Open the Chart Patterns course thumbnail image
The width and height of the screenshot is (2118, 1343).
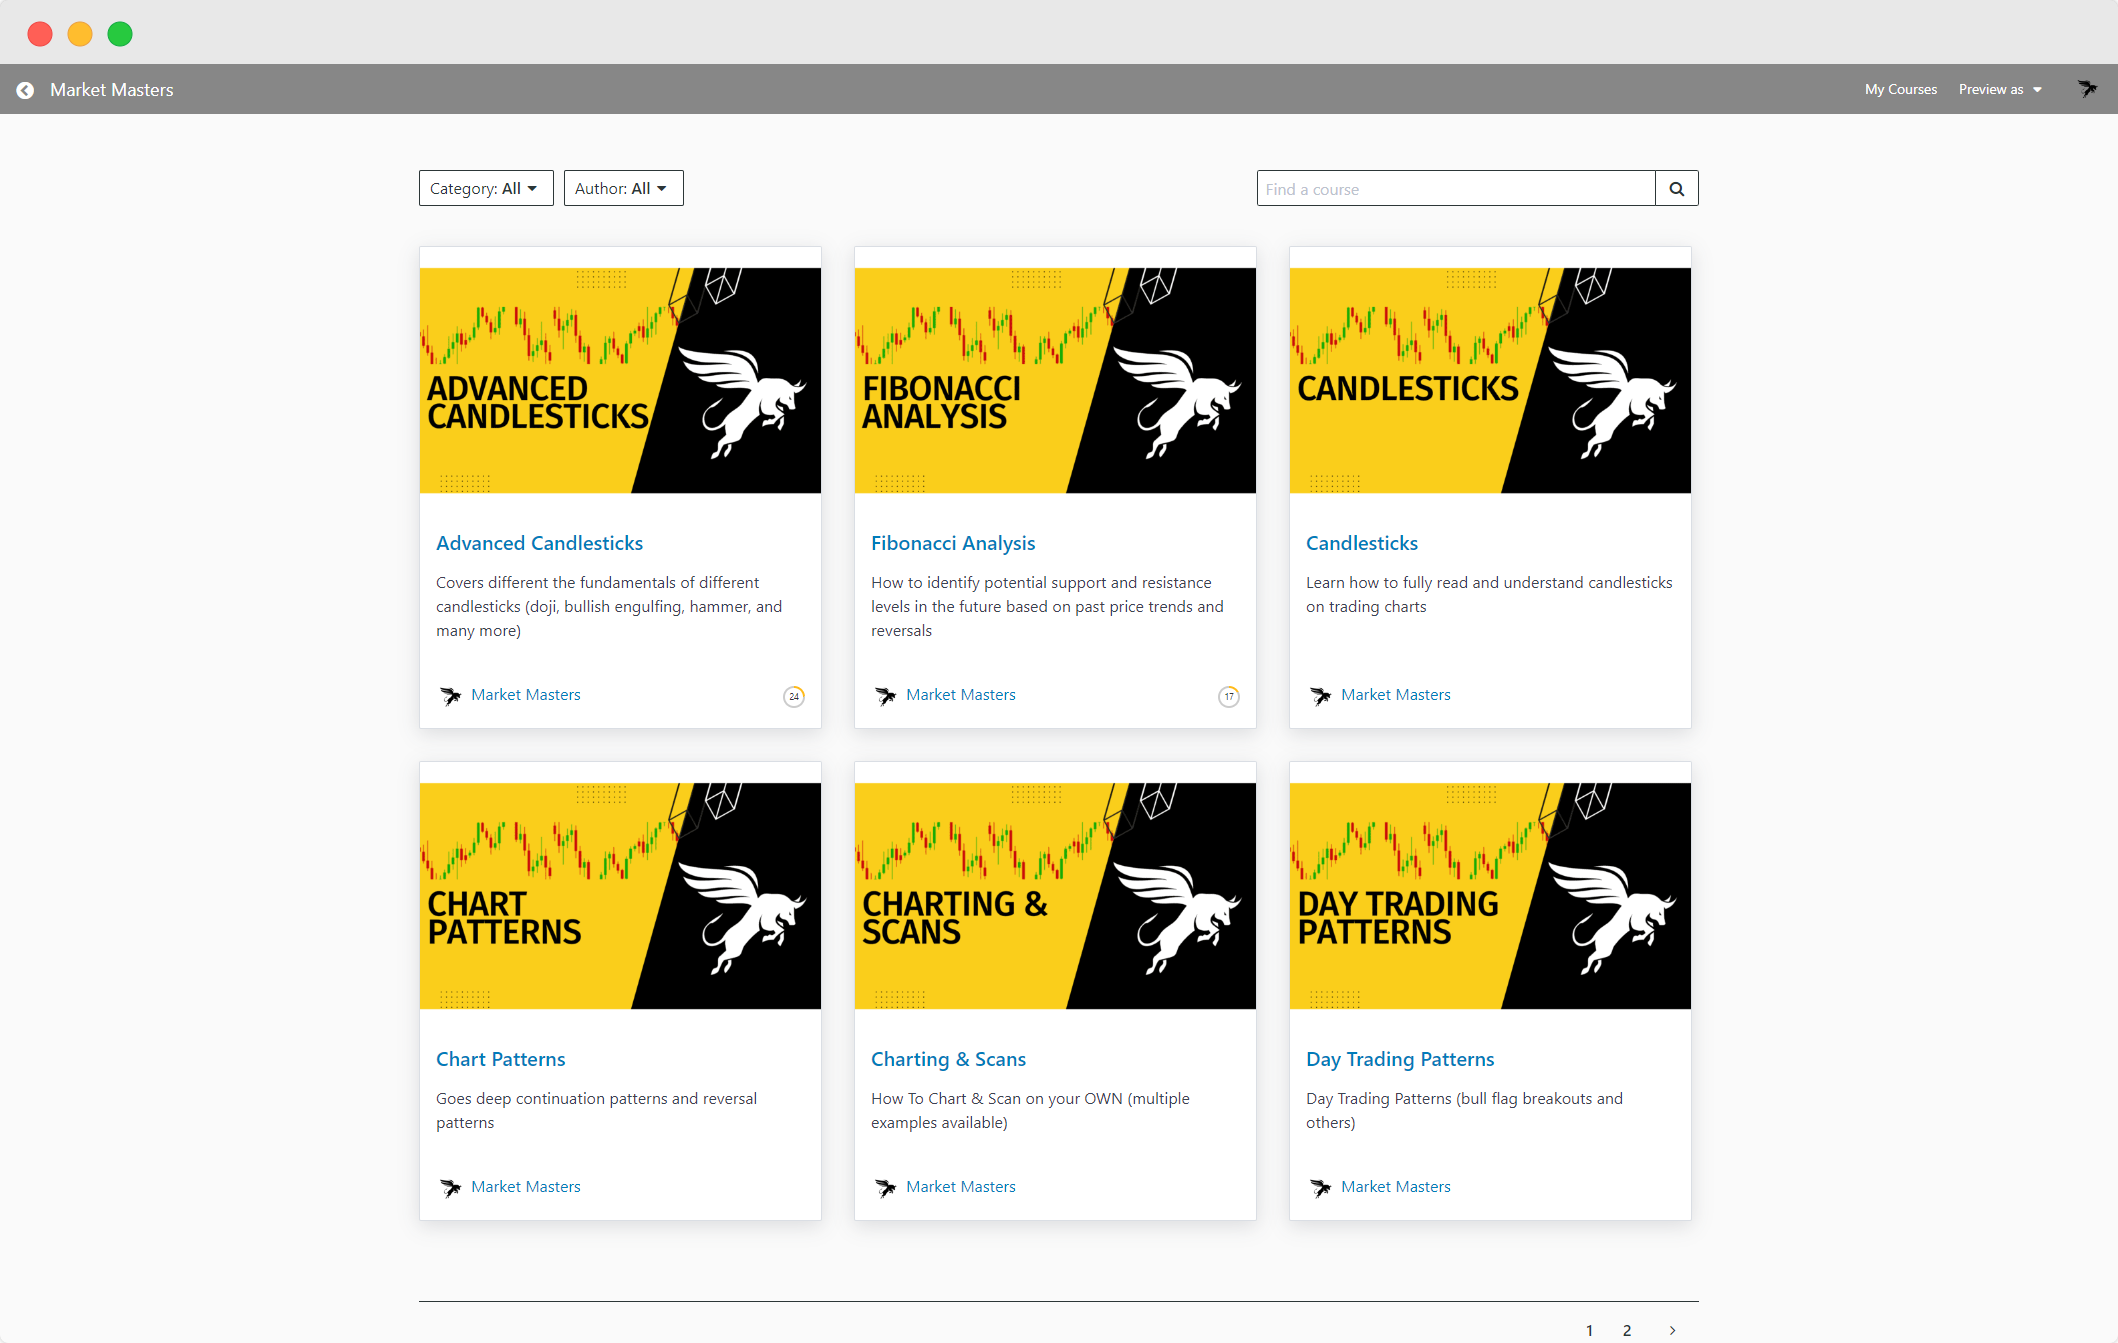coord(620,895)
